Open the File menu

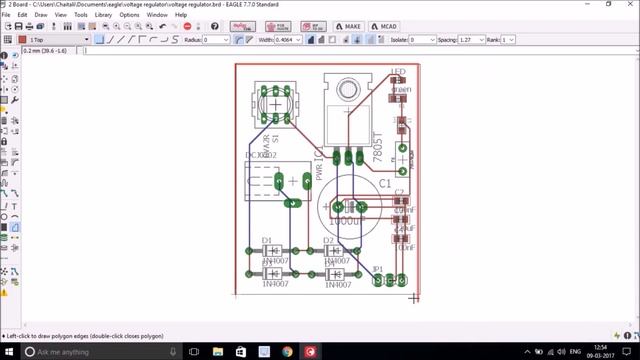(6, 15)
